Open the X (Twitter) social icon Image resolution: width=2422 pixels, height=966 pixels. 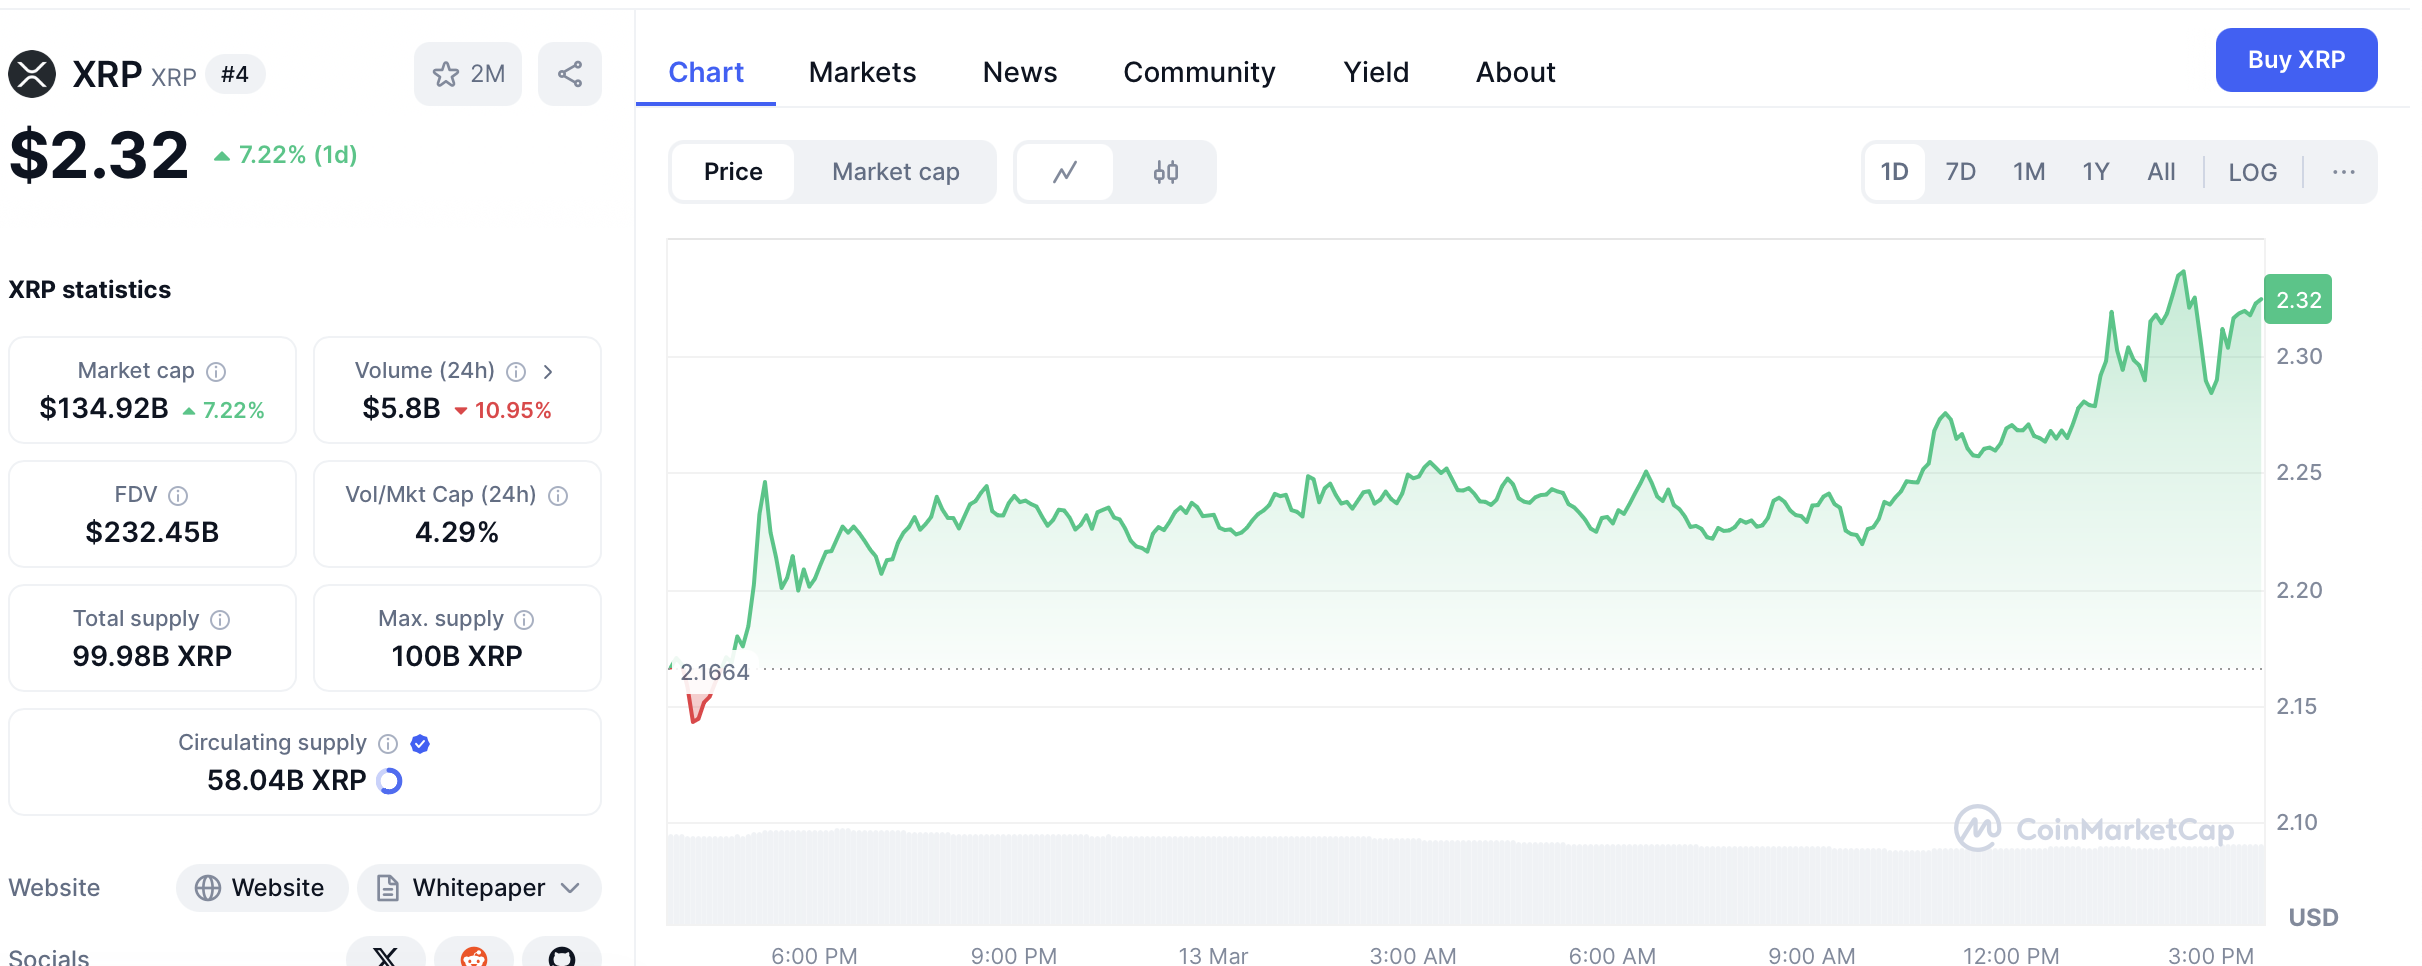click(x=385, y=955)
